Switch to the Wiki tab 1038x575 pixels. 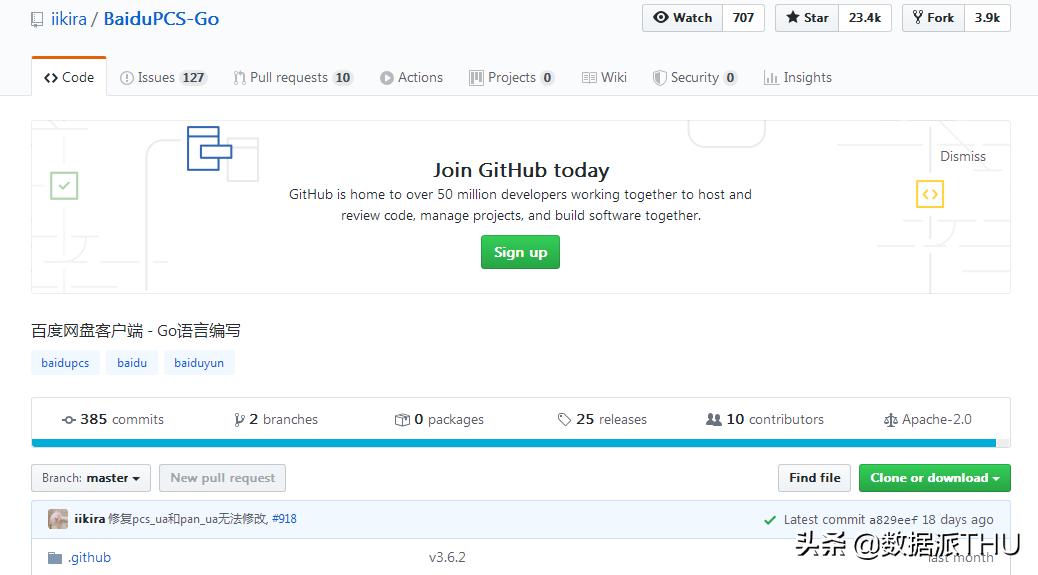[x=604, y=77]
